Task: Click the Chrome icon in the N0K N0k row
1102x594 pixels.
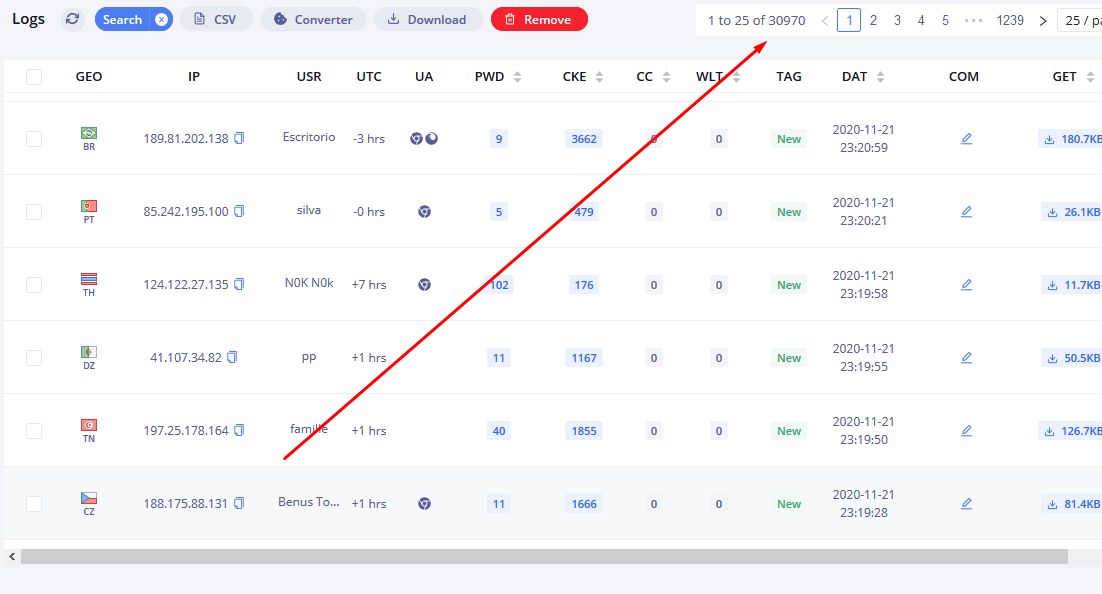Action: coord(424,285)
